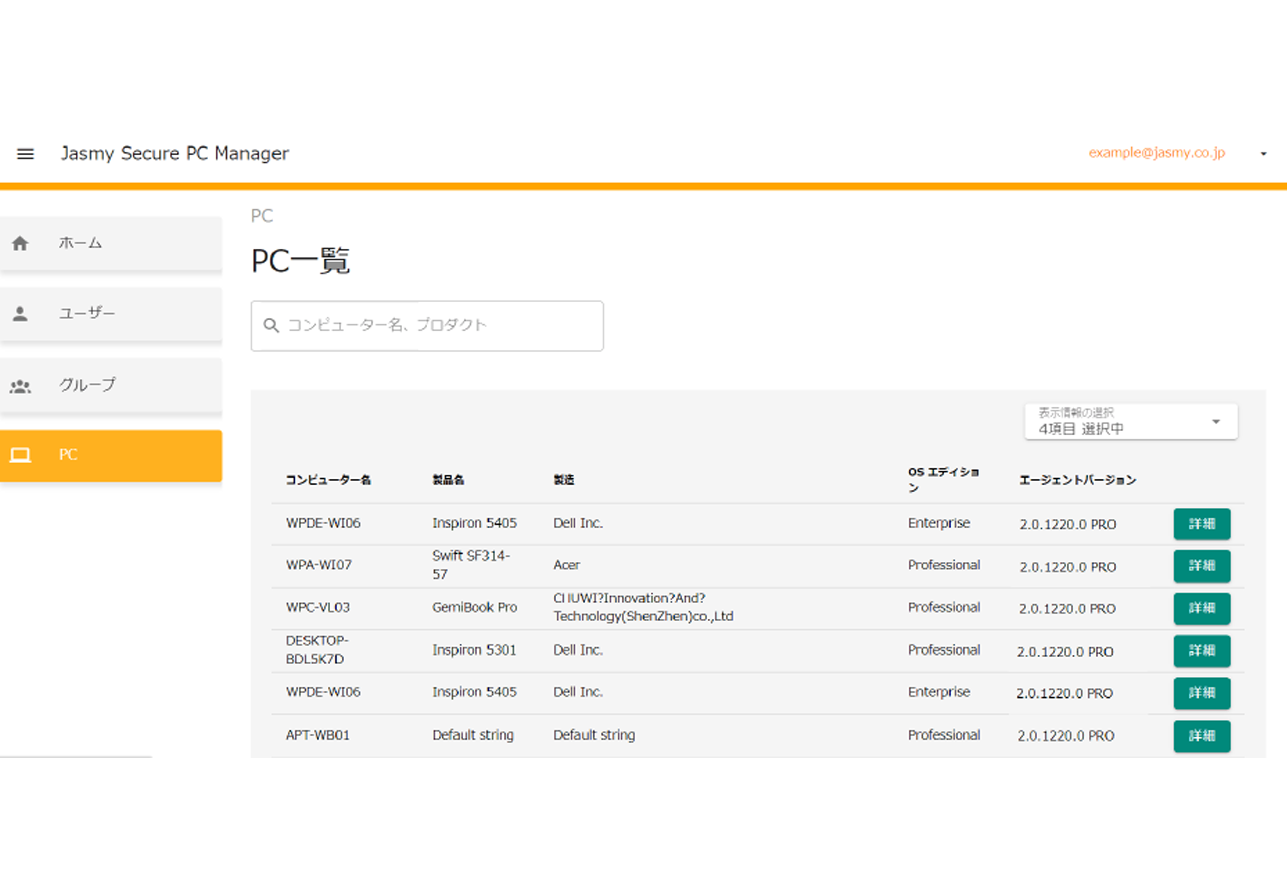This screenshot has width=1287, height=886.
Task: Click the コンピューター名 column header
Action: coord(329,480)
